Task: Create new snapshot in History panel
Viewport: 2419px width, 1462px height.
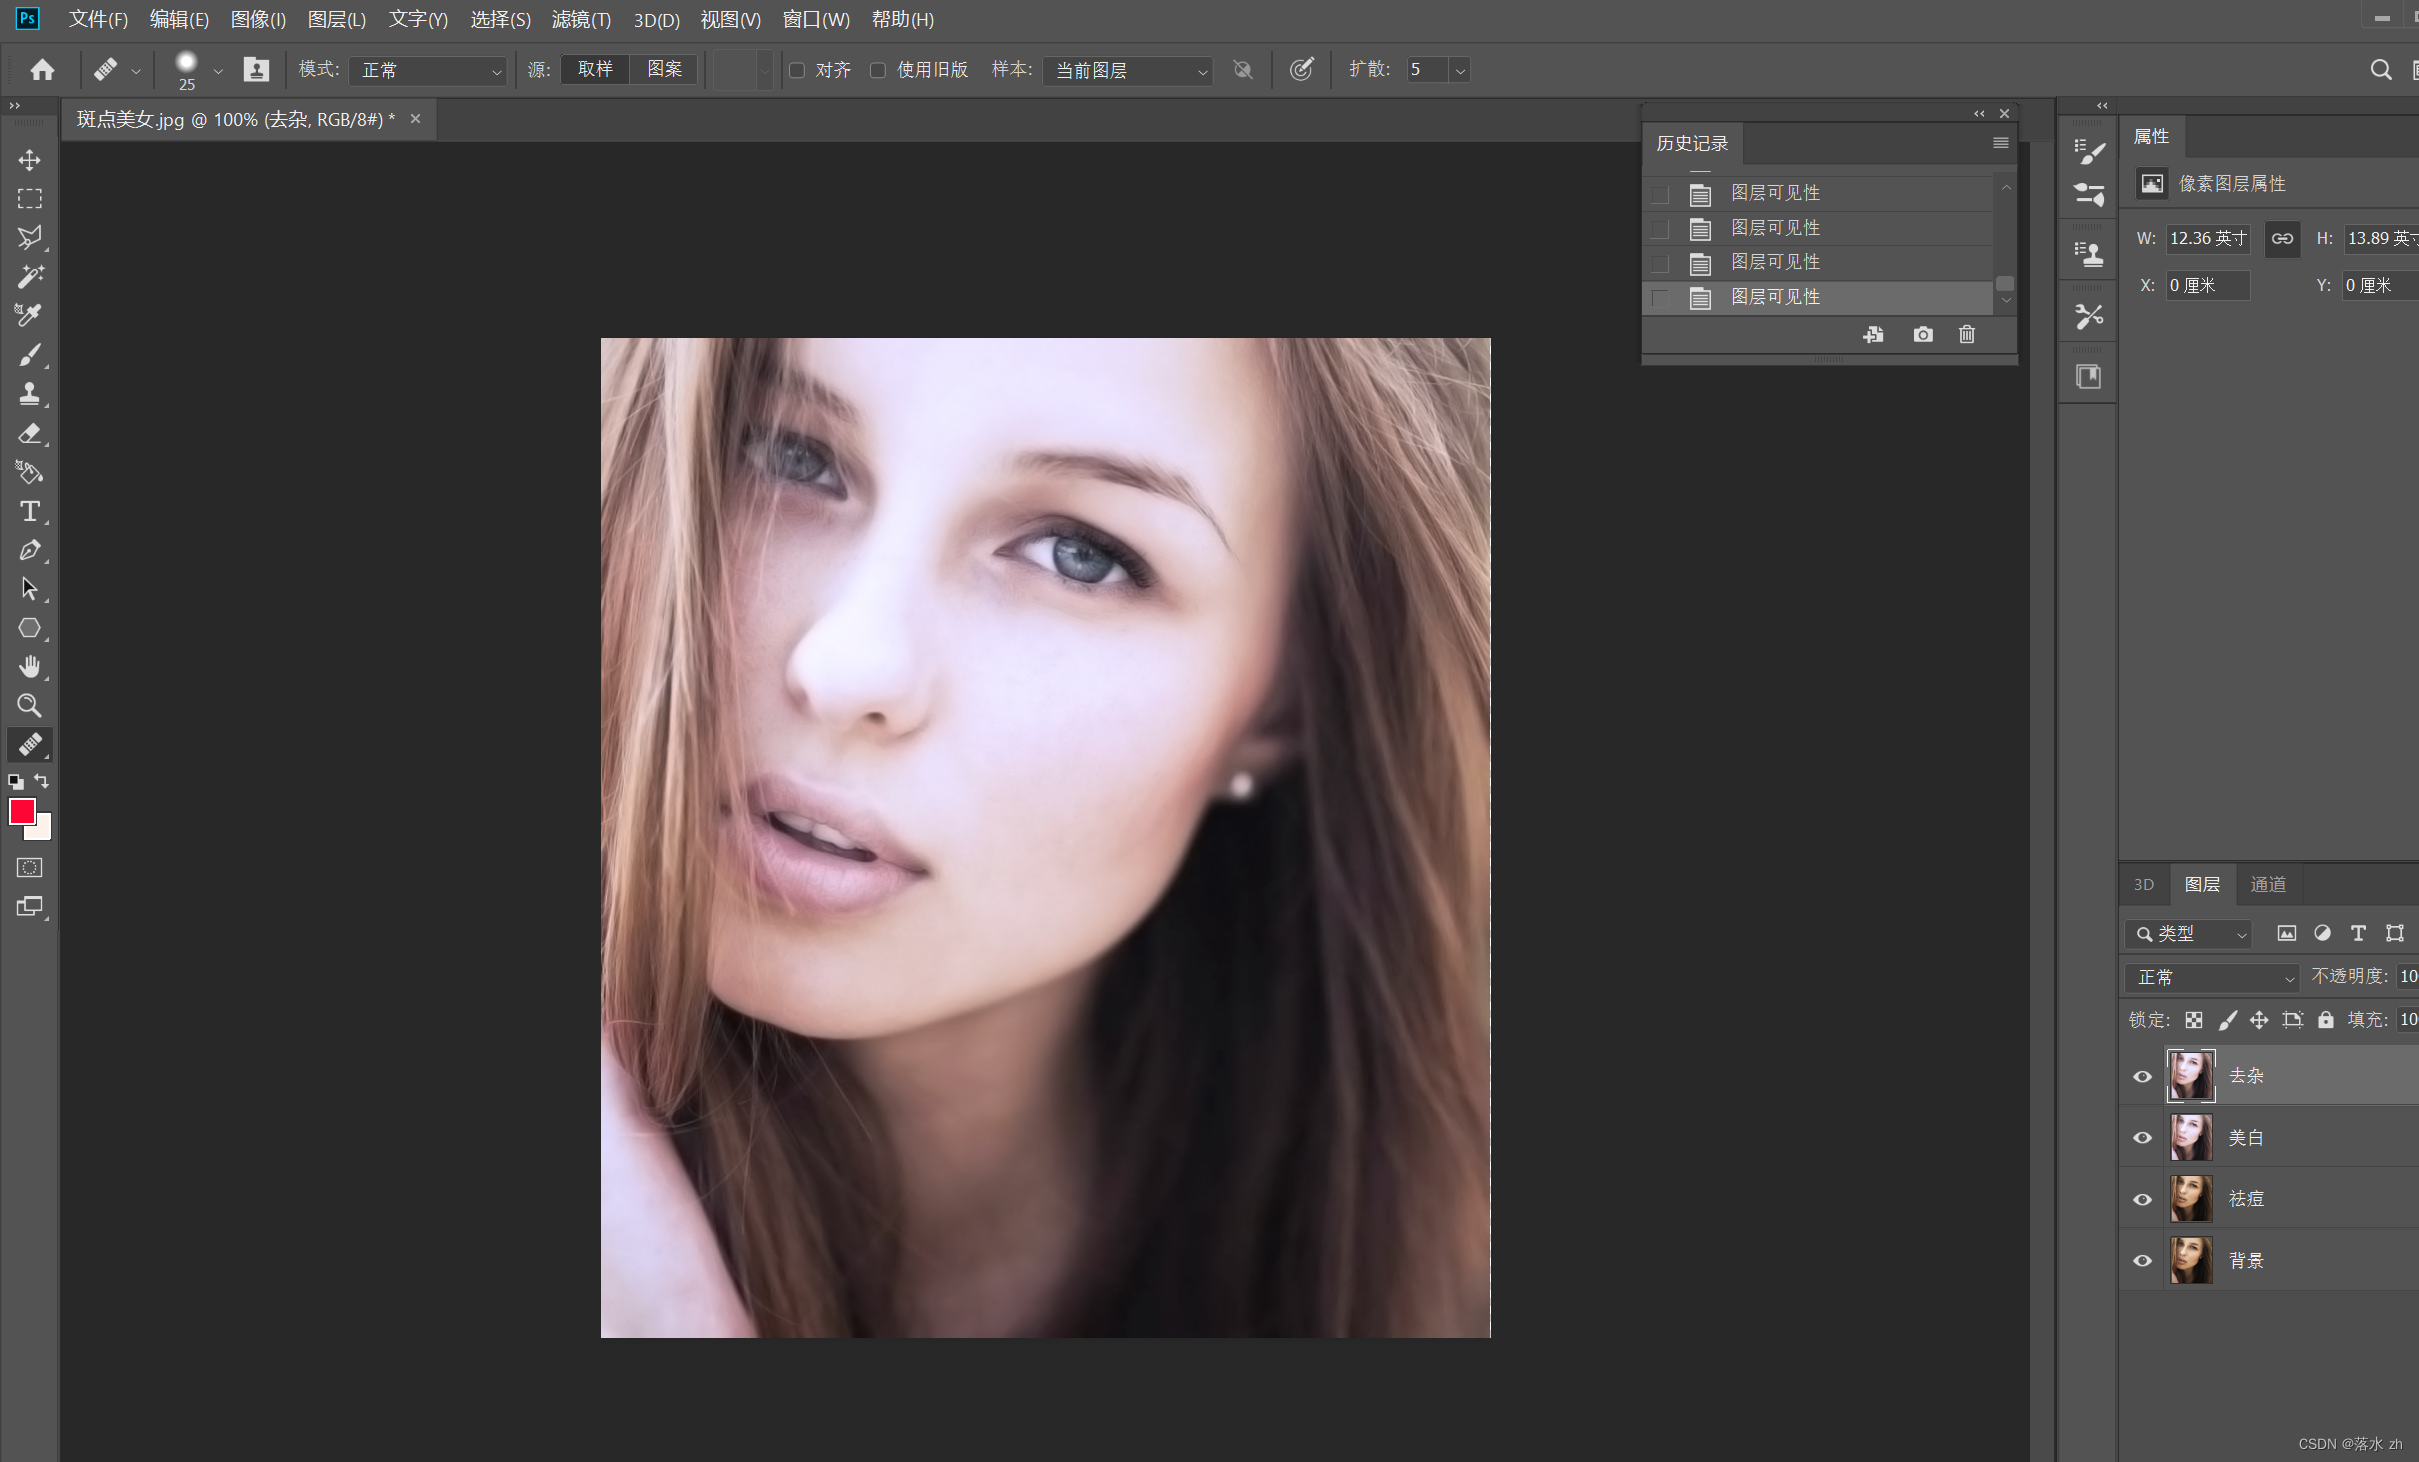Action: [x=1922, y=334]
